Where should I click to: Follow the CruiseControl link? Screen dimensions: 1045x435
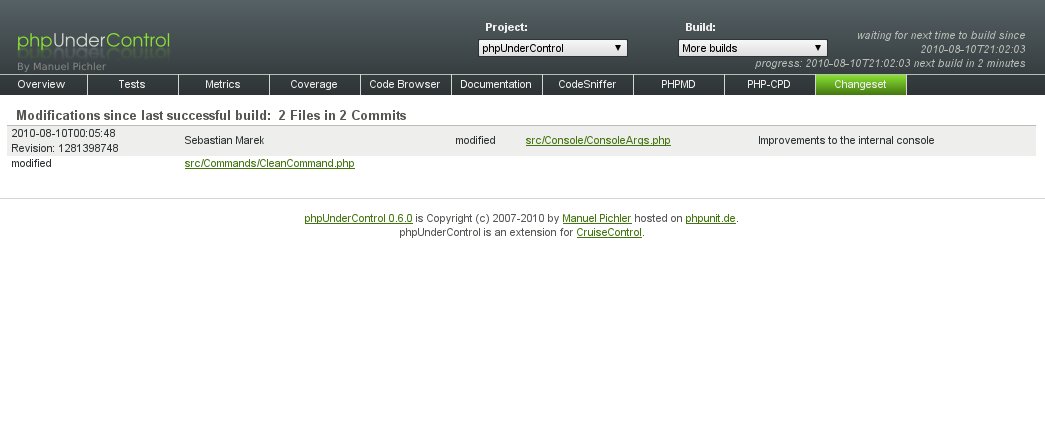click(x=608, y=232)
